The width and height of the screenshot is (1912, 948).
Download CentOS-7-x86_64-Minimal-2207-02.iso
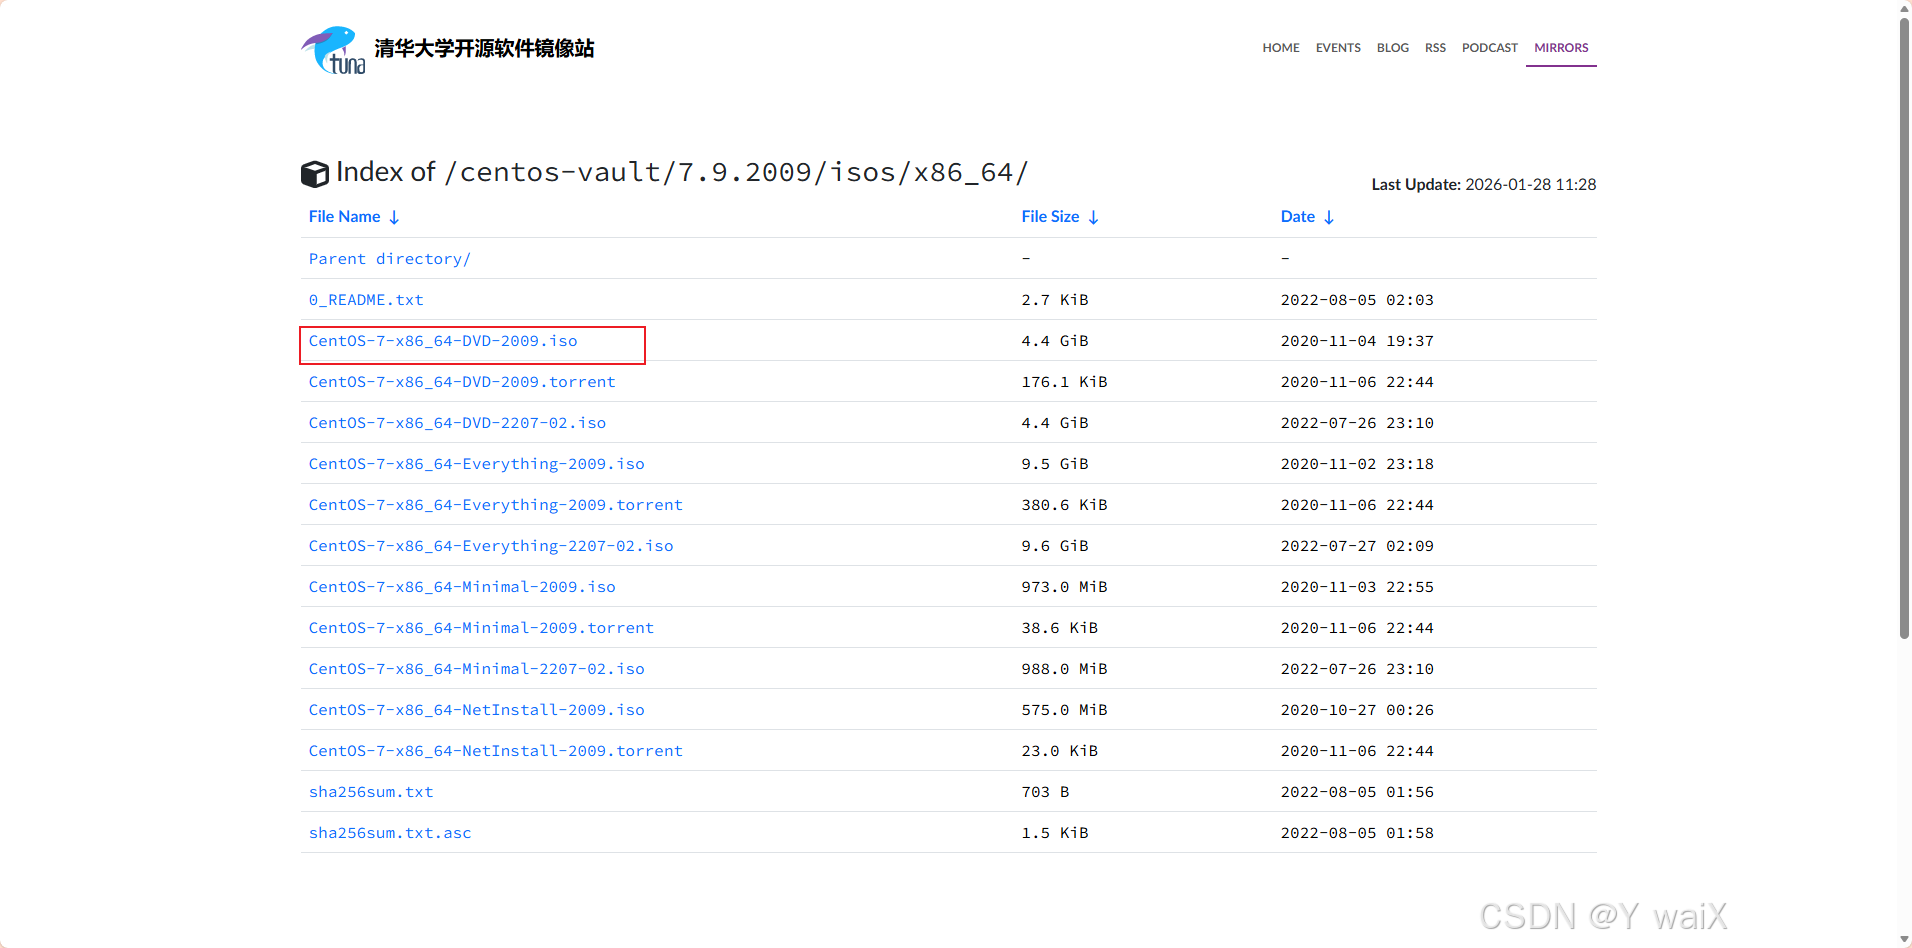[x=476, y=669]
